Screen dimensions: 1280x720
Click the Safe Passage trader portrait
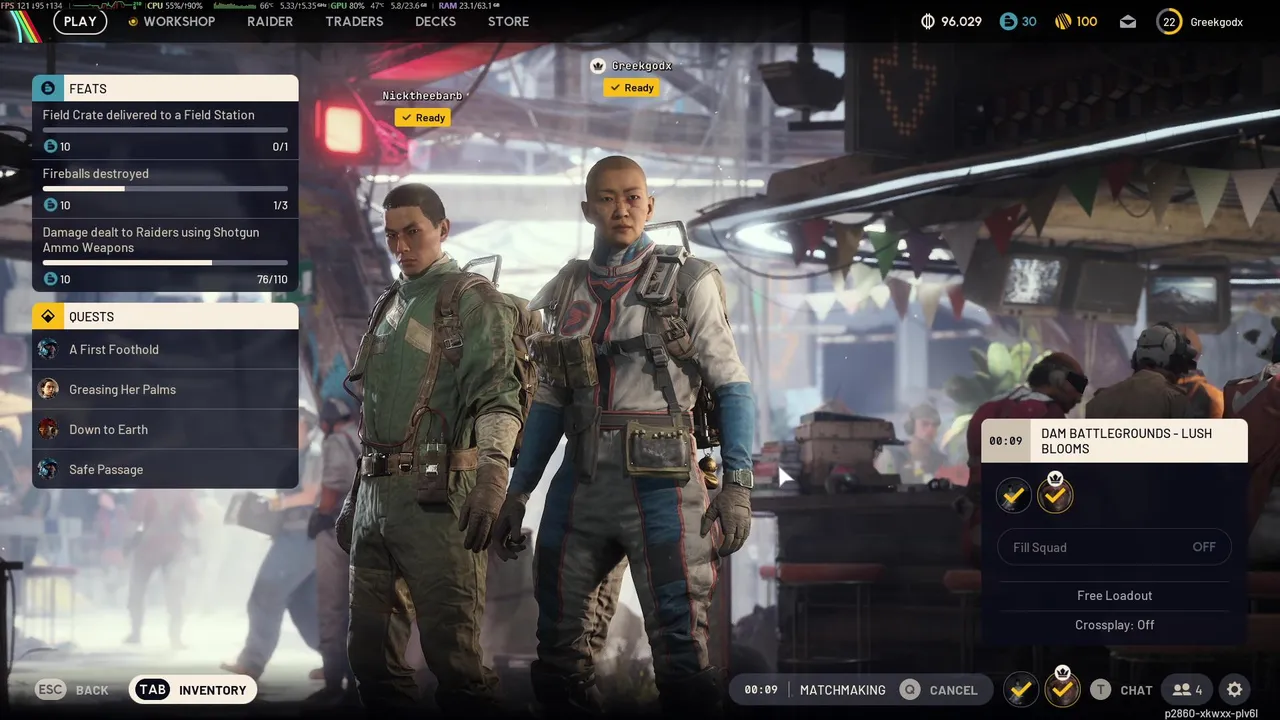tap(48, 469)
